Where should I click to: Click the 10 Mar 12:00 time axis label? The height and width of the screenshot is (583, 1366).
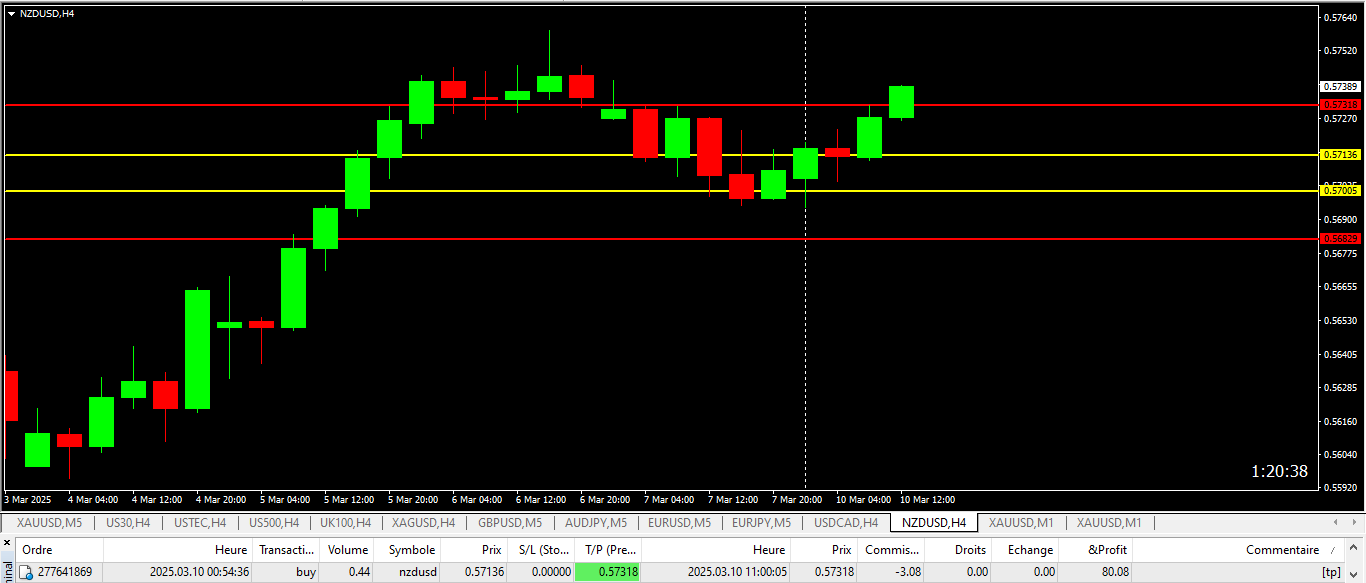point(927,499)
